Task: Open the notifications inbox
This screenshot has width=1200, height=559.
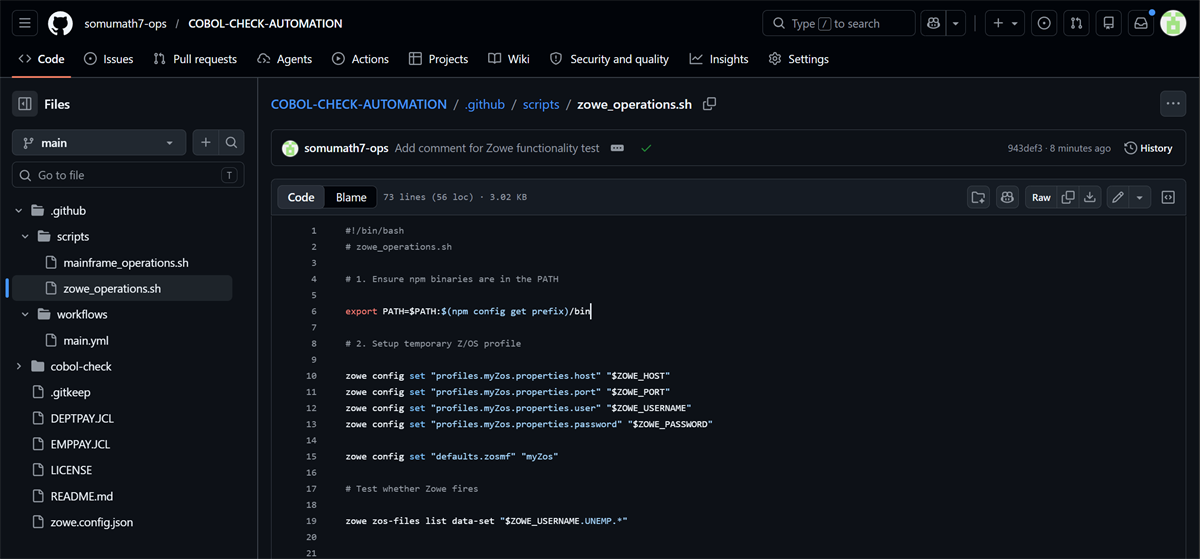Action: [x=1140, y=23]
